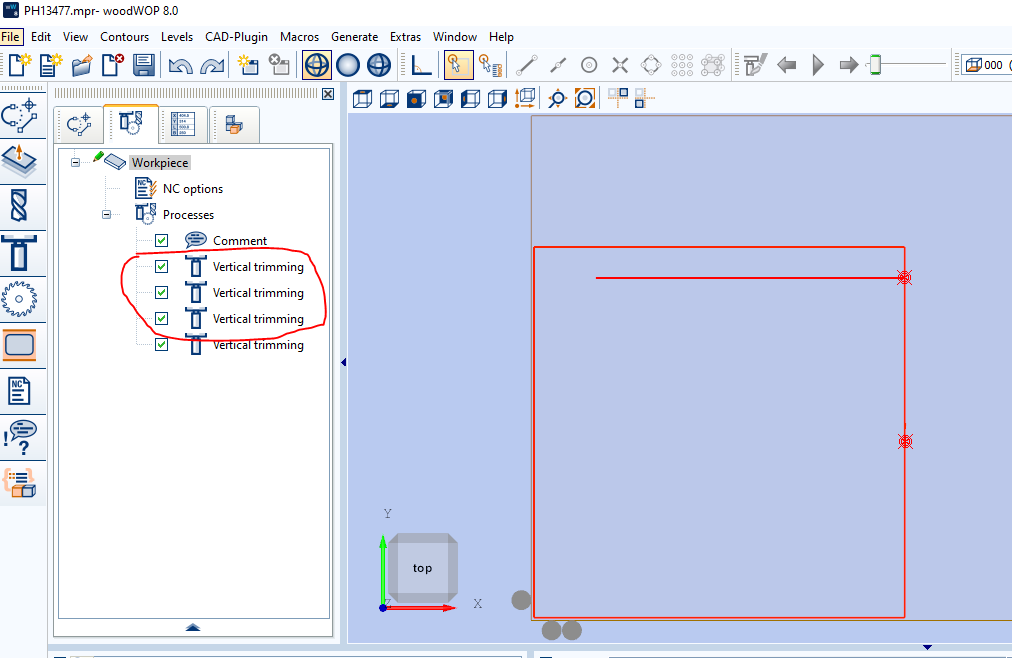
Task: Collapse left panel with side arrow
Action: (343, 363)
